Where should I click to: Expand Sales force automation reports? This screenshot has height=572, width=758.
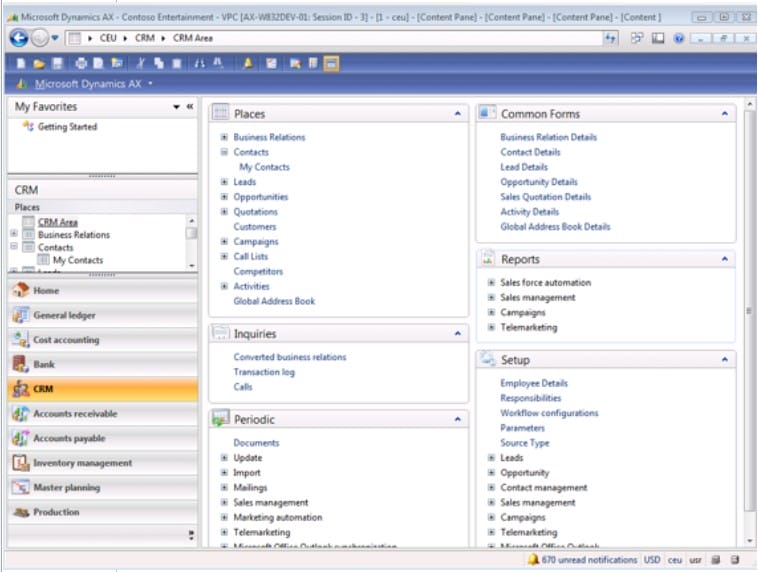click(491, 282)
